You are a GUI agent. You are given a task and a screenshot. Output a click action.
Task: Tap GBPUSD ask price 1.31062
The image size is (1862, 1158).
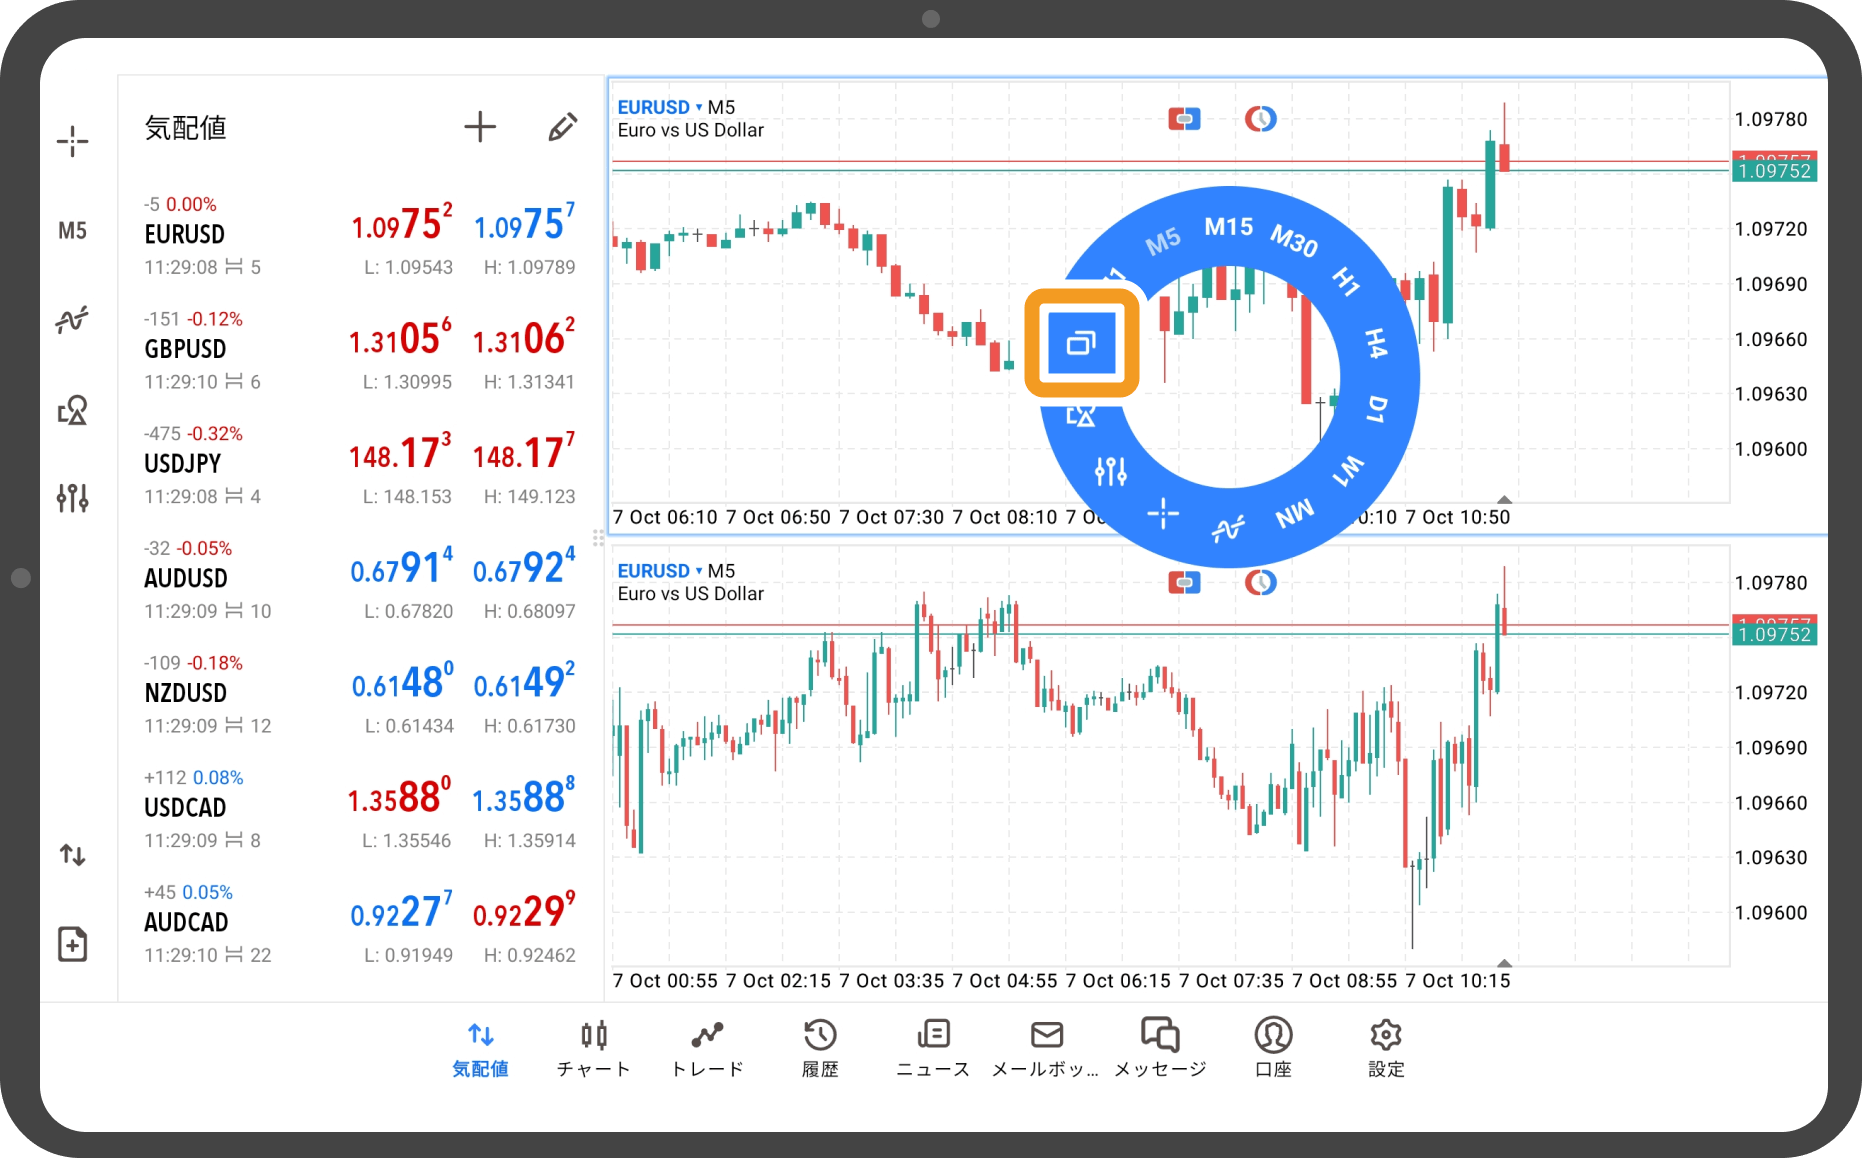pyautogui.click(x=524, y=338)
